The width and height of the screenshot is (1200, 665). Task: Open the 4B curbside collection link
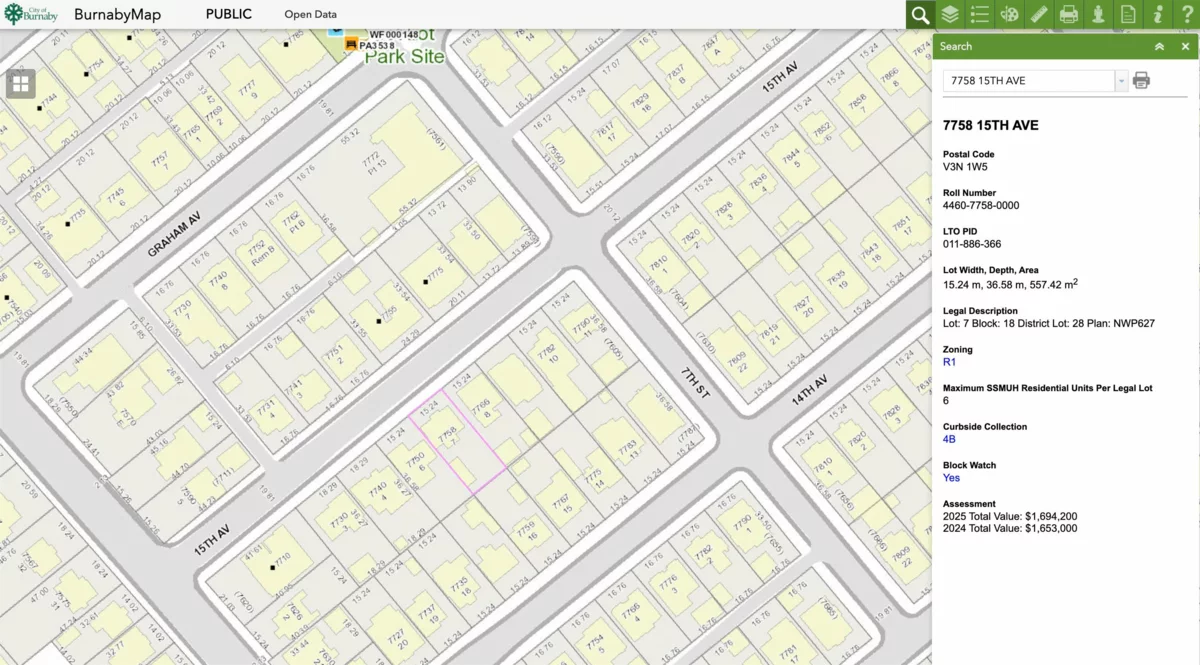(x=949, y=439)
